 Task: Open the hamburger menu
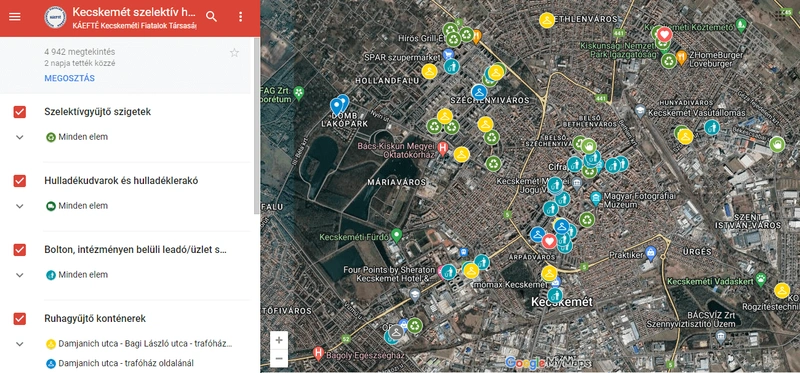15,16
